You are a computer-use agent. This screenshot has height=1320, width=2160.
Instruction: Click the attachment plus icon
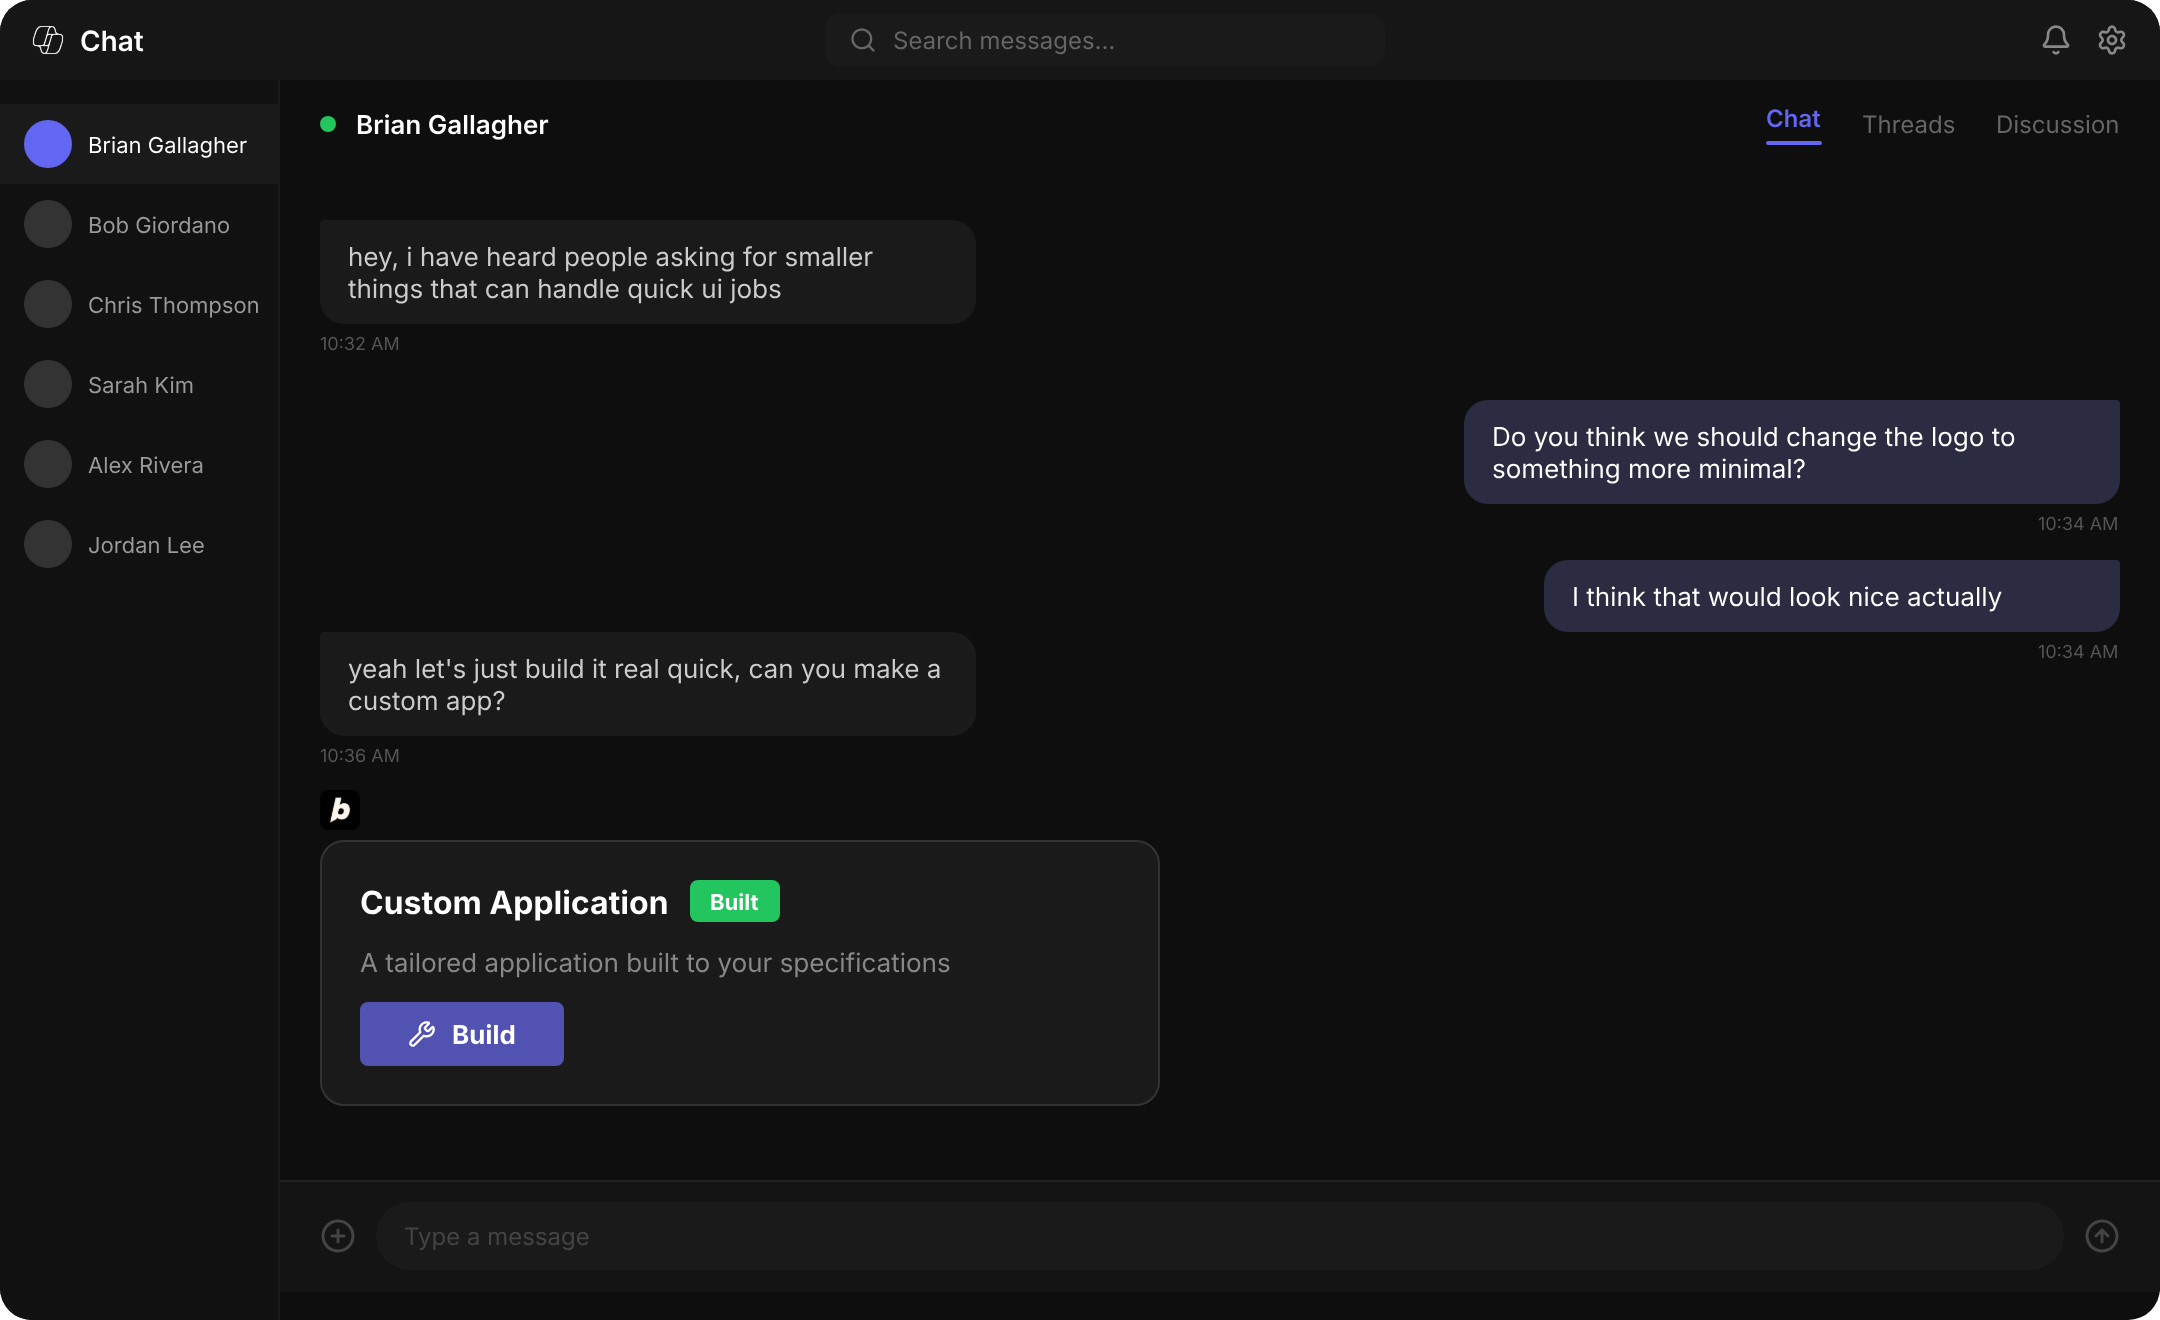[338, 1236]
